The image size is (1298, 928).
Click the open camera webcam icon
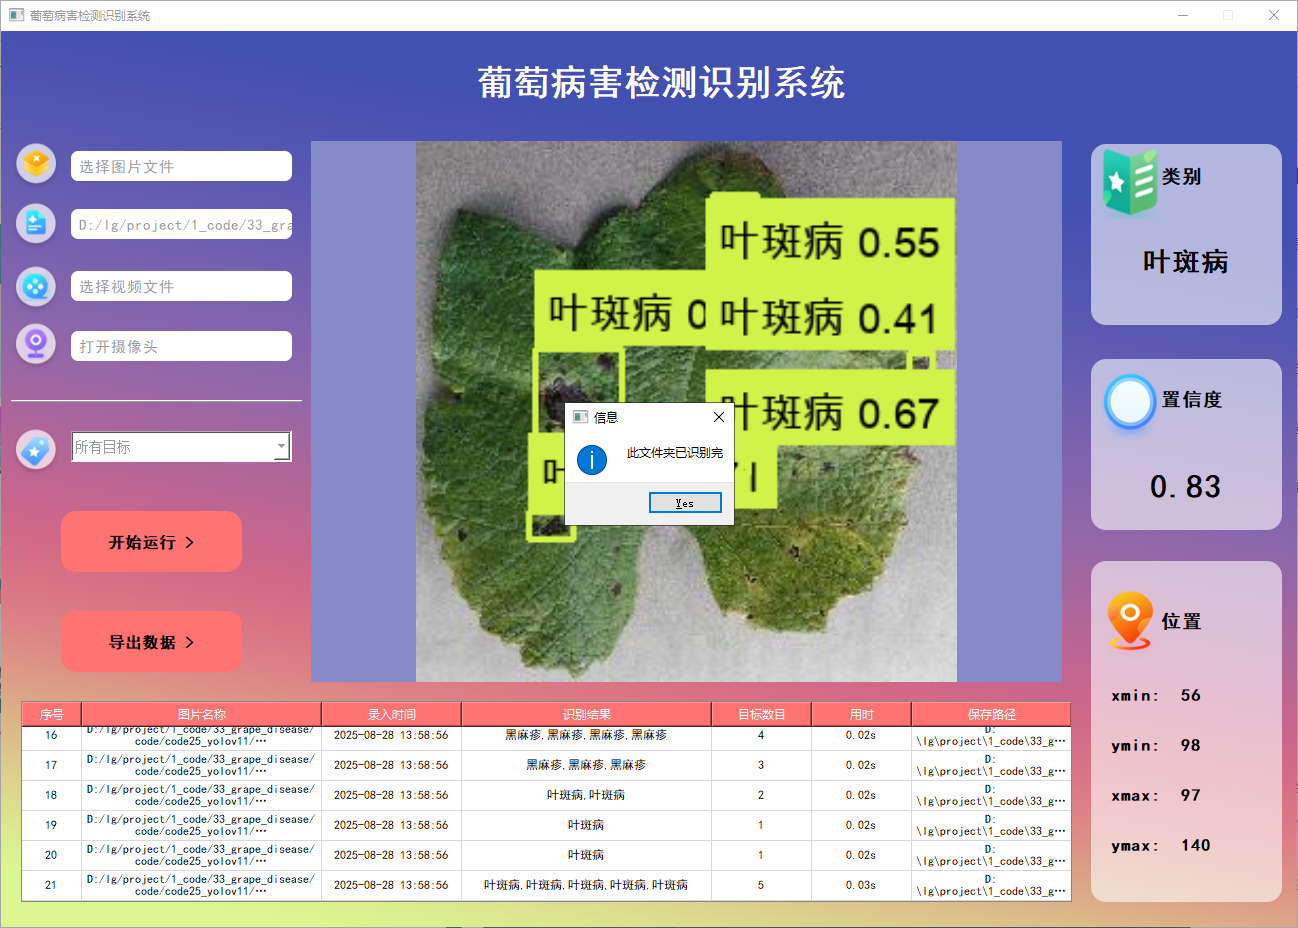pyautogui.click(x=37, y=344)
